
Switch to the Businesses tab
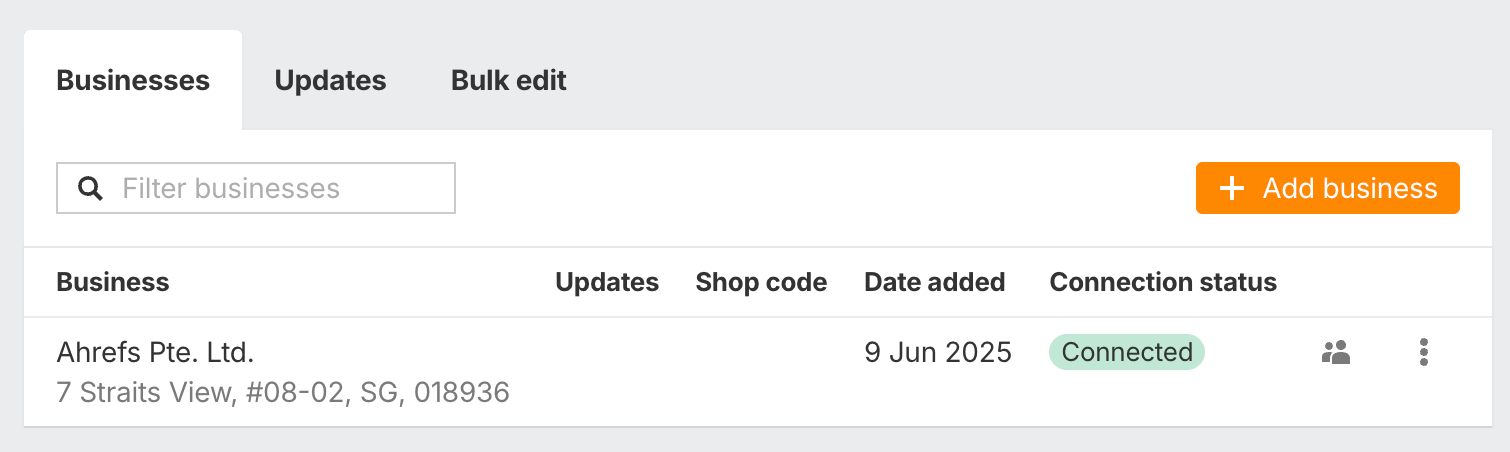click(133, 80)
